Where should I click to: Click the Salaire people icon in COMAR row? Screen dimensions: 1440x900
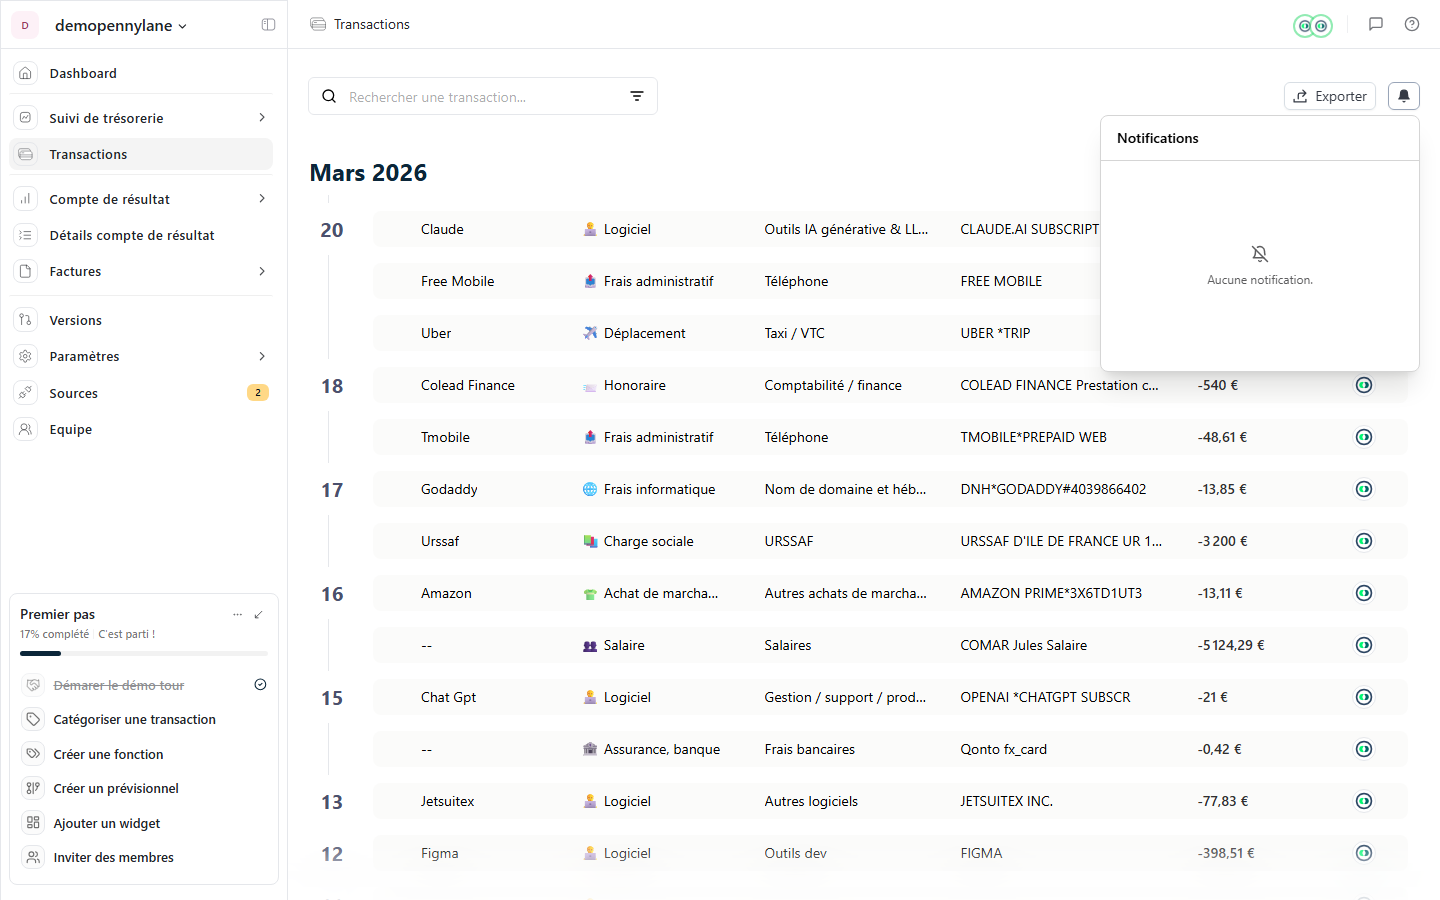[x=590, y=645]
